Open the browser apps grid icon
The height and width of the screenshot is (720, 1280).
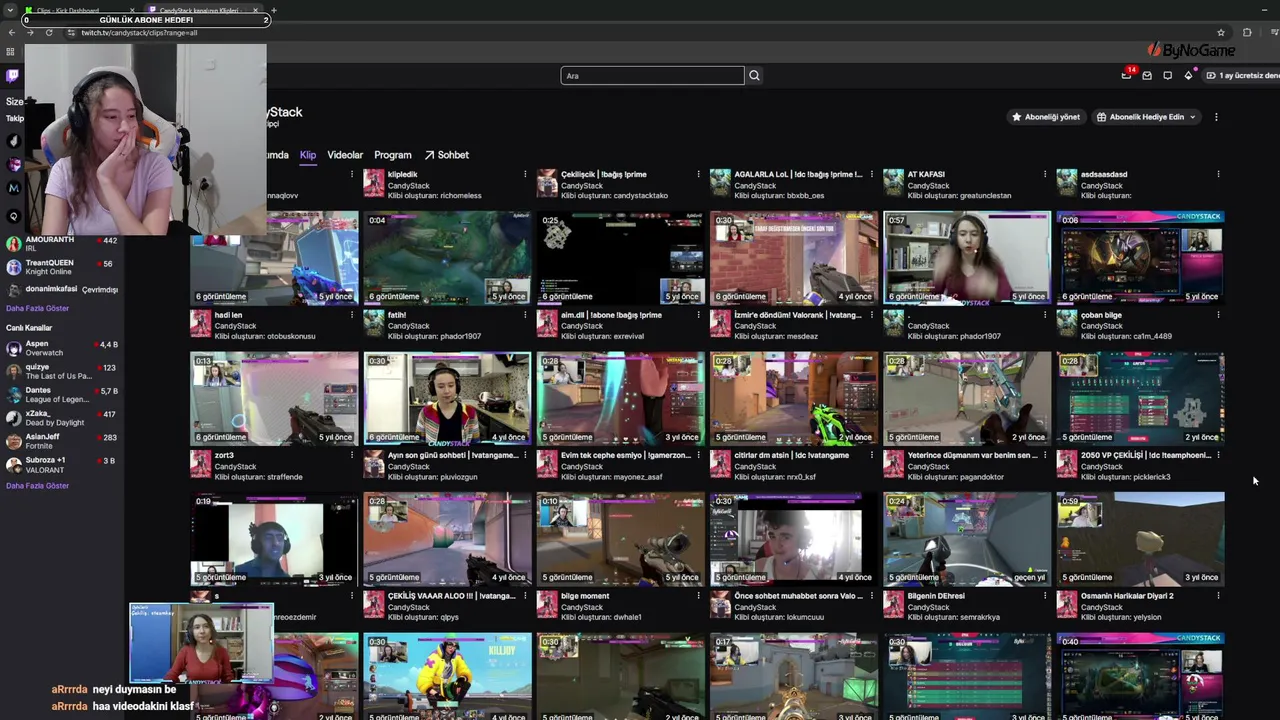tap(10, 52)
